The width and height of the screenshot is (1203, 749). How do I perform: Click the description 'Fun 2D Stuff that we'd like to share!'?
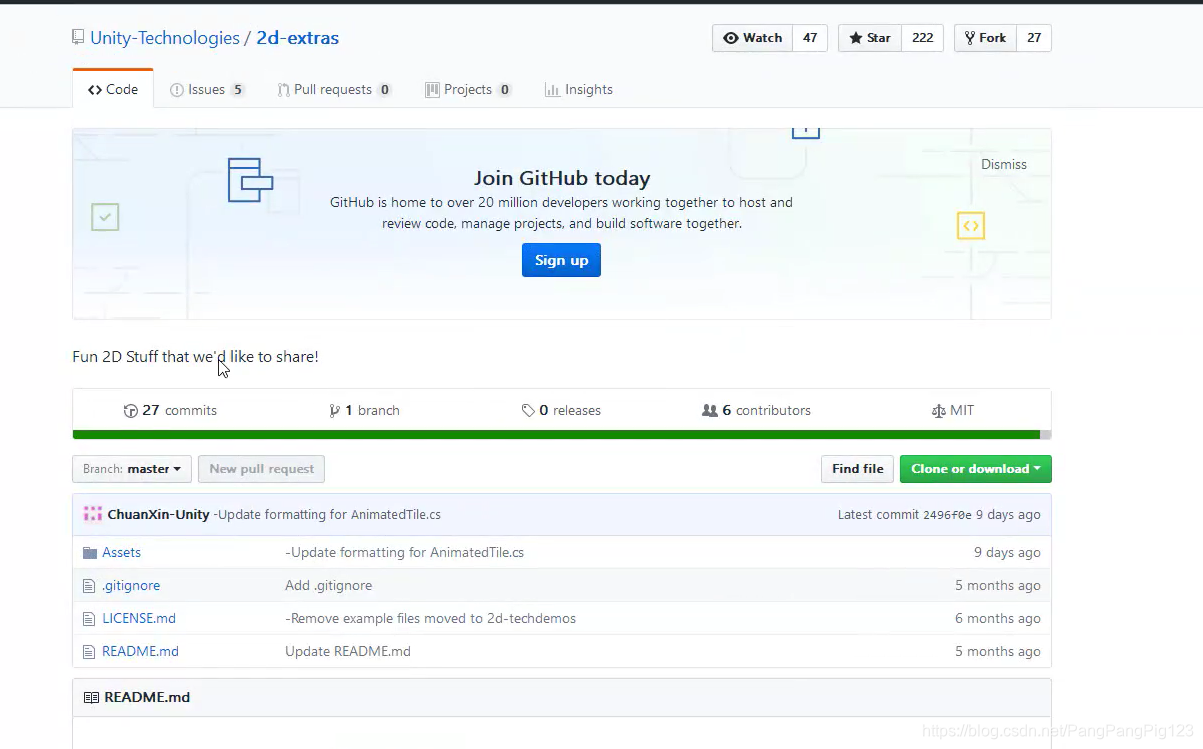[195, 356]
